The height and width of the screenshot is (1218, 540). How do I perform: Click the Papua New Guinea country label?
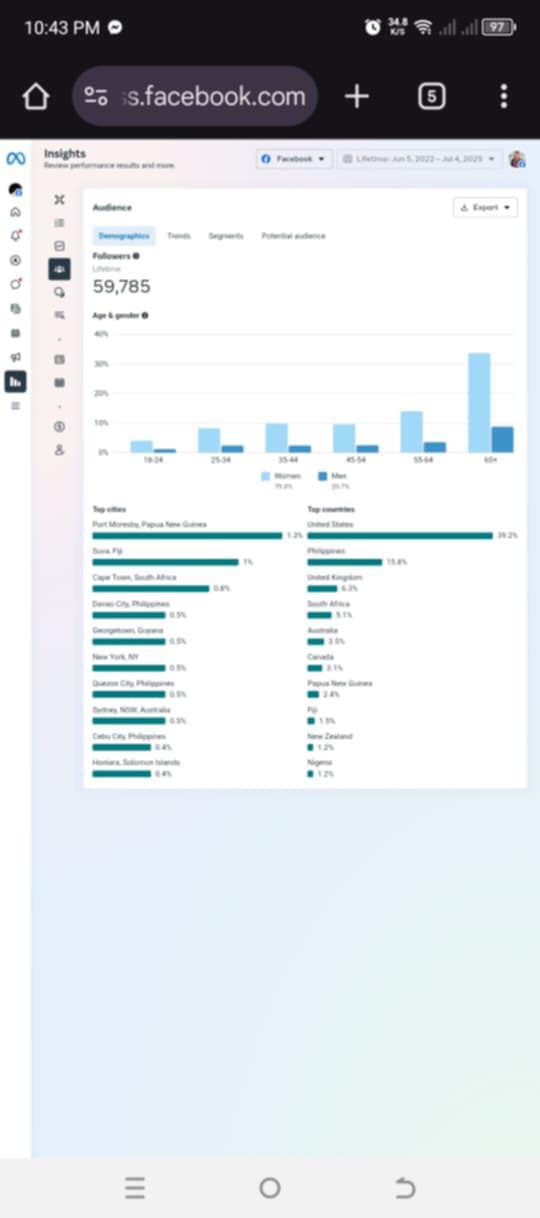click(x=340, y=683)
